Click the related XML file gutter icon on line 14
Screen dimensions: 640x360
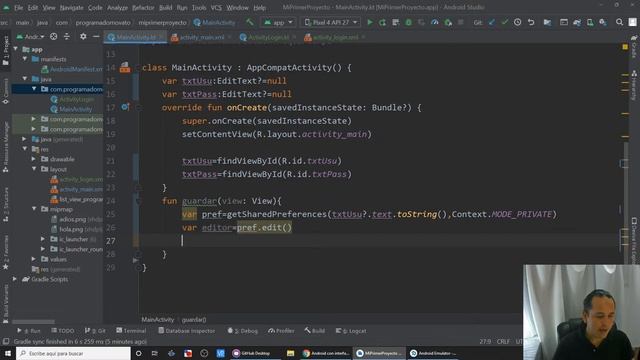click(125, 67)
